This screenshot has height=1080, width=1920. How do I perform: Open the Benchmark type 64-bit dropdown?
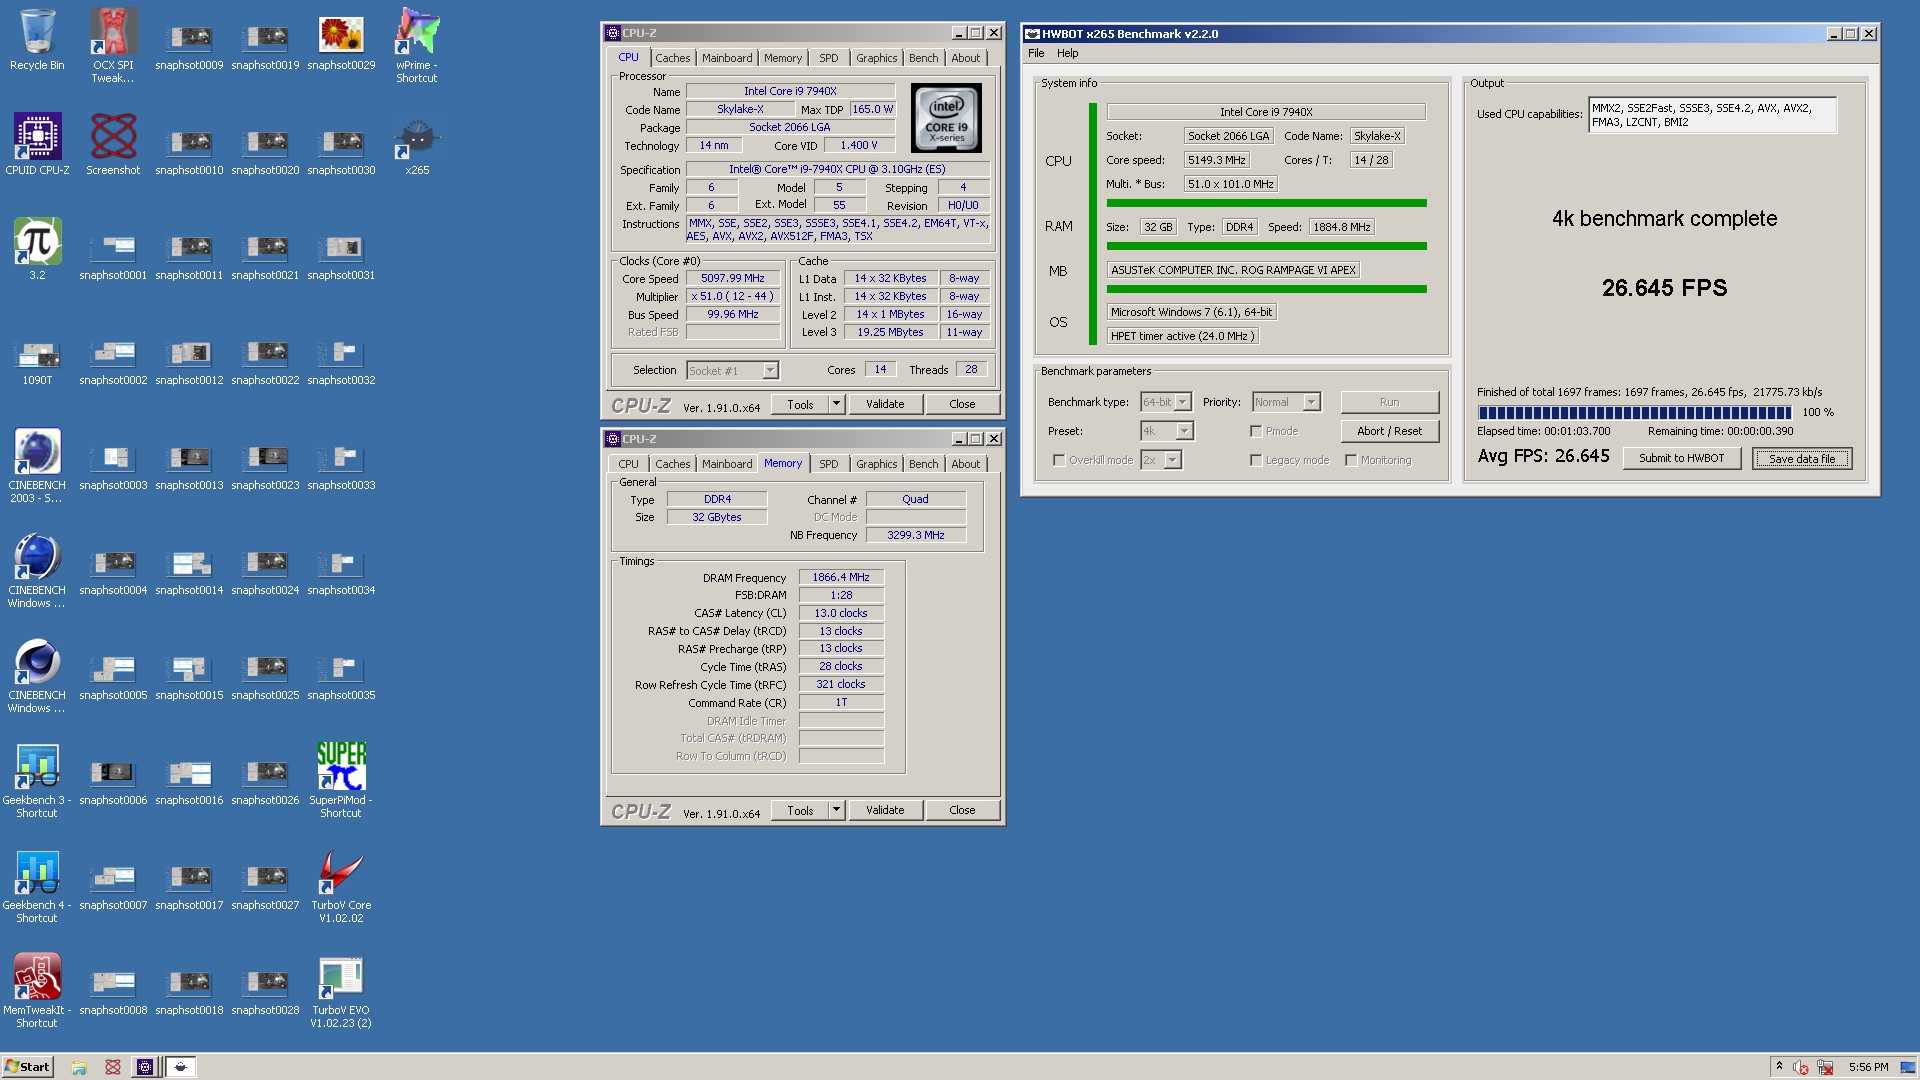click(1166, 402)
